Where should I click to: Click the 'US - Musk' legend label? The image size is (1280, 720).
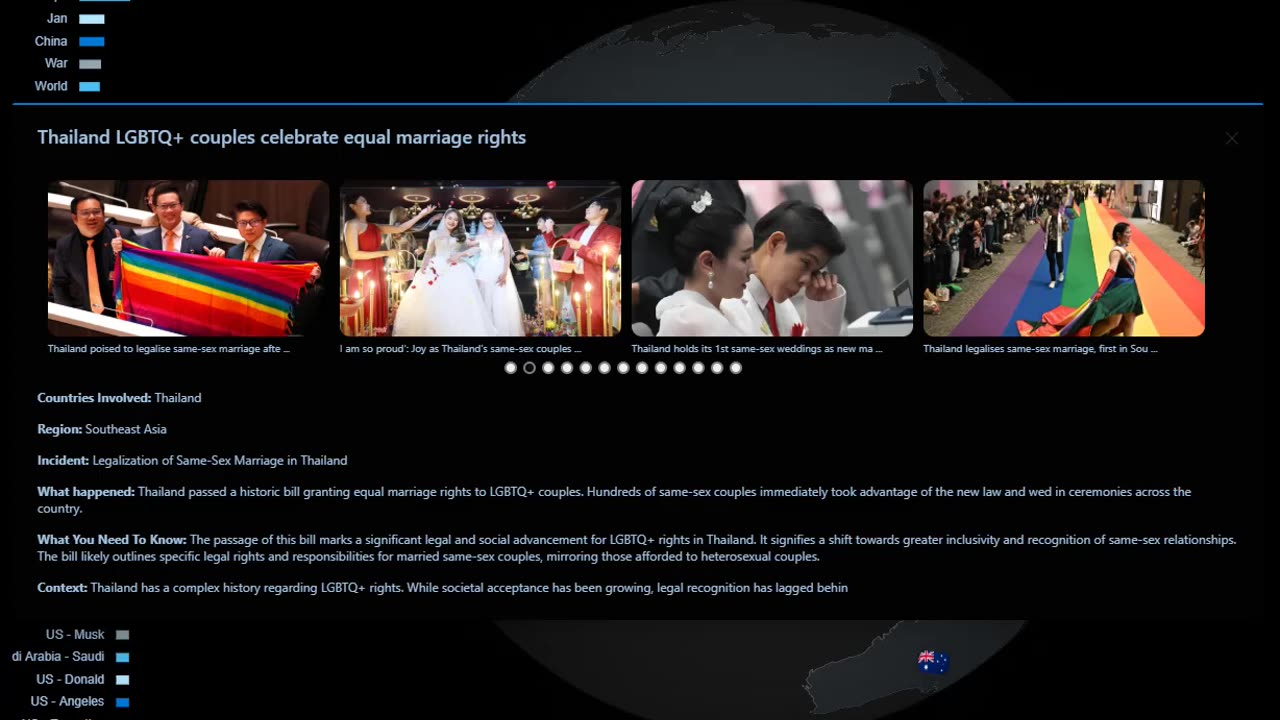pos(75,634)
